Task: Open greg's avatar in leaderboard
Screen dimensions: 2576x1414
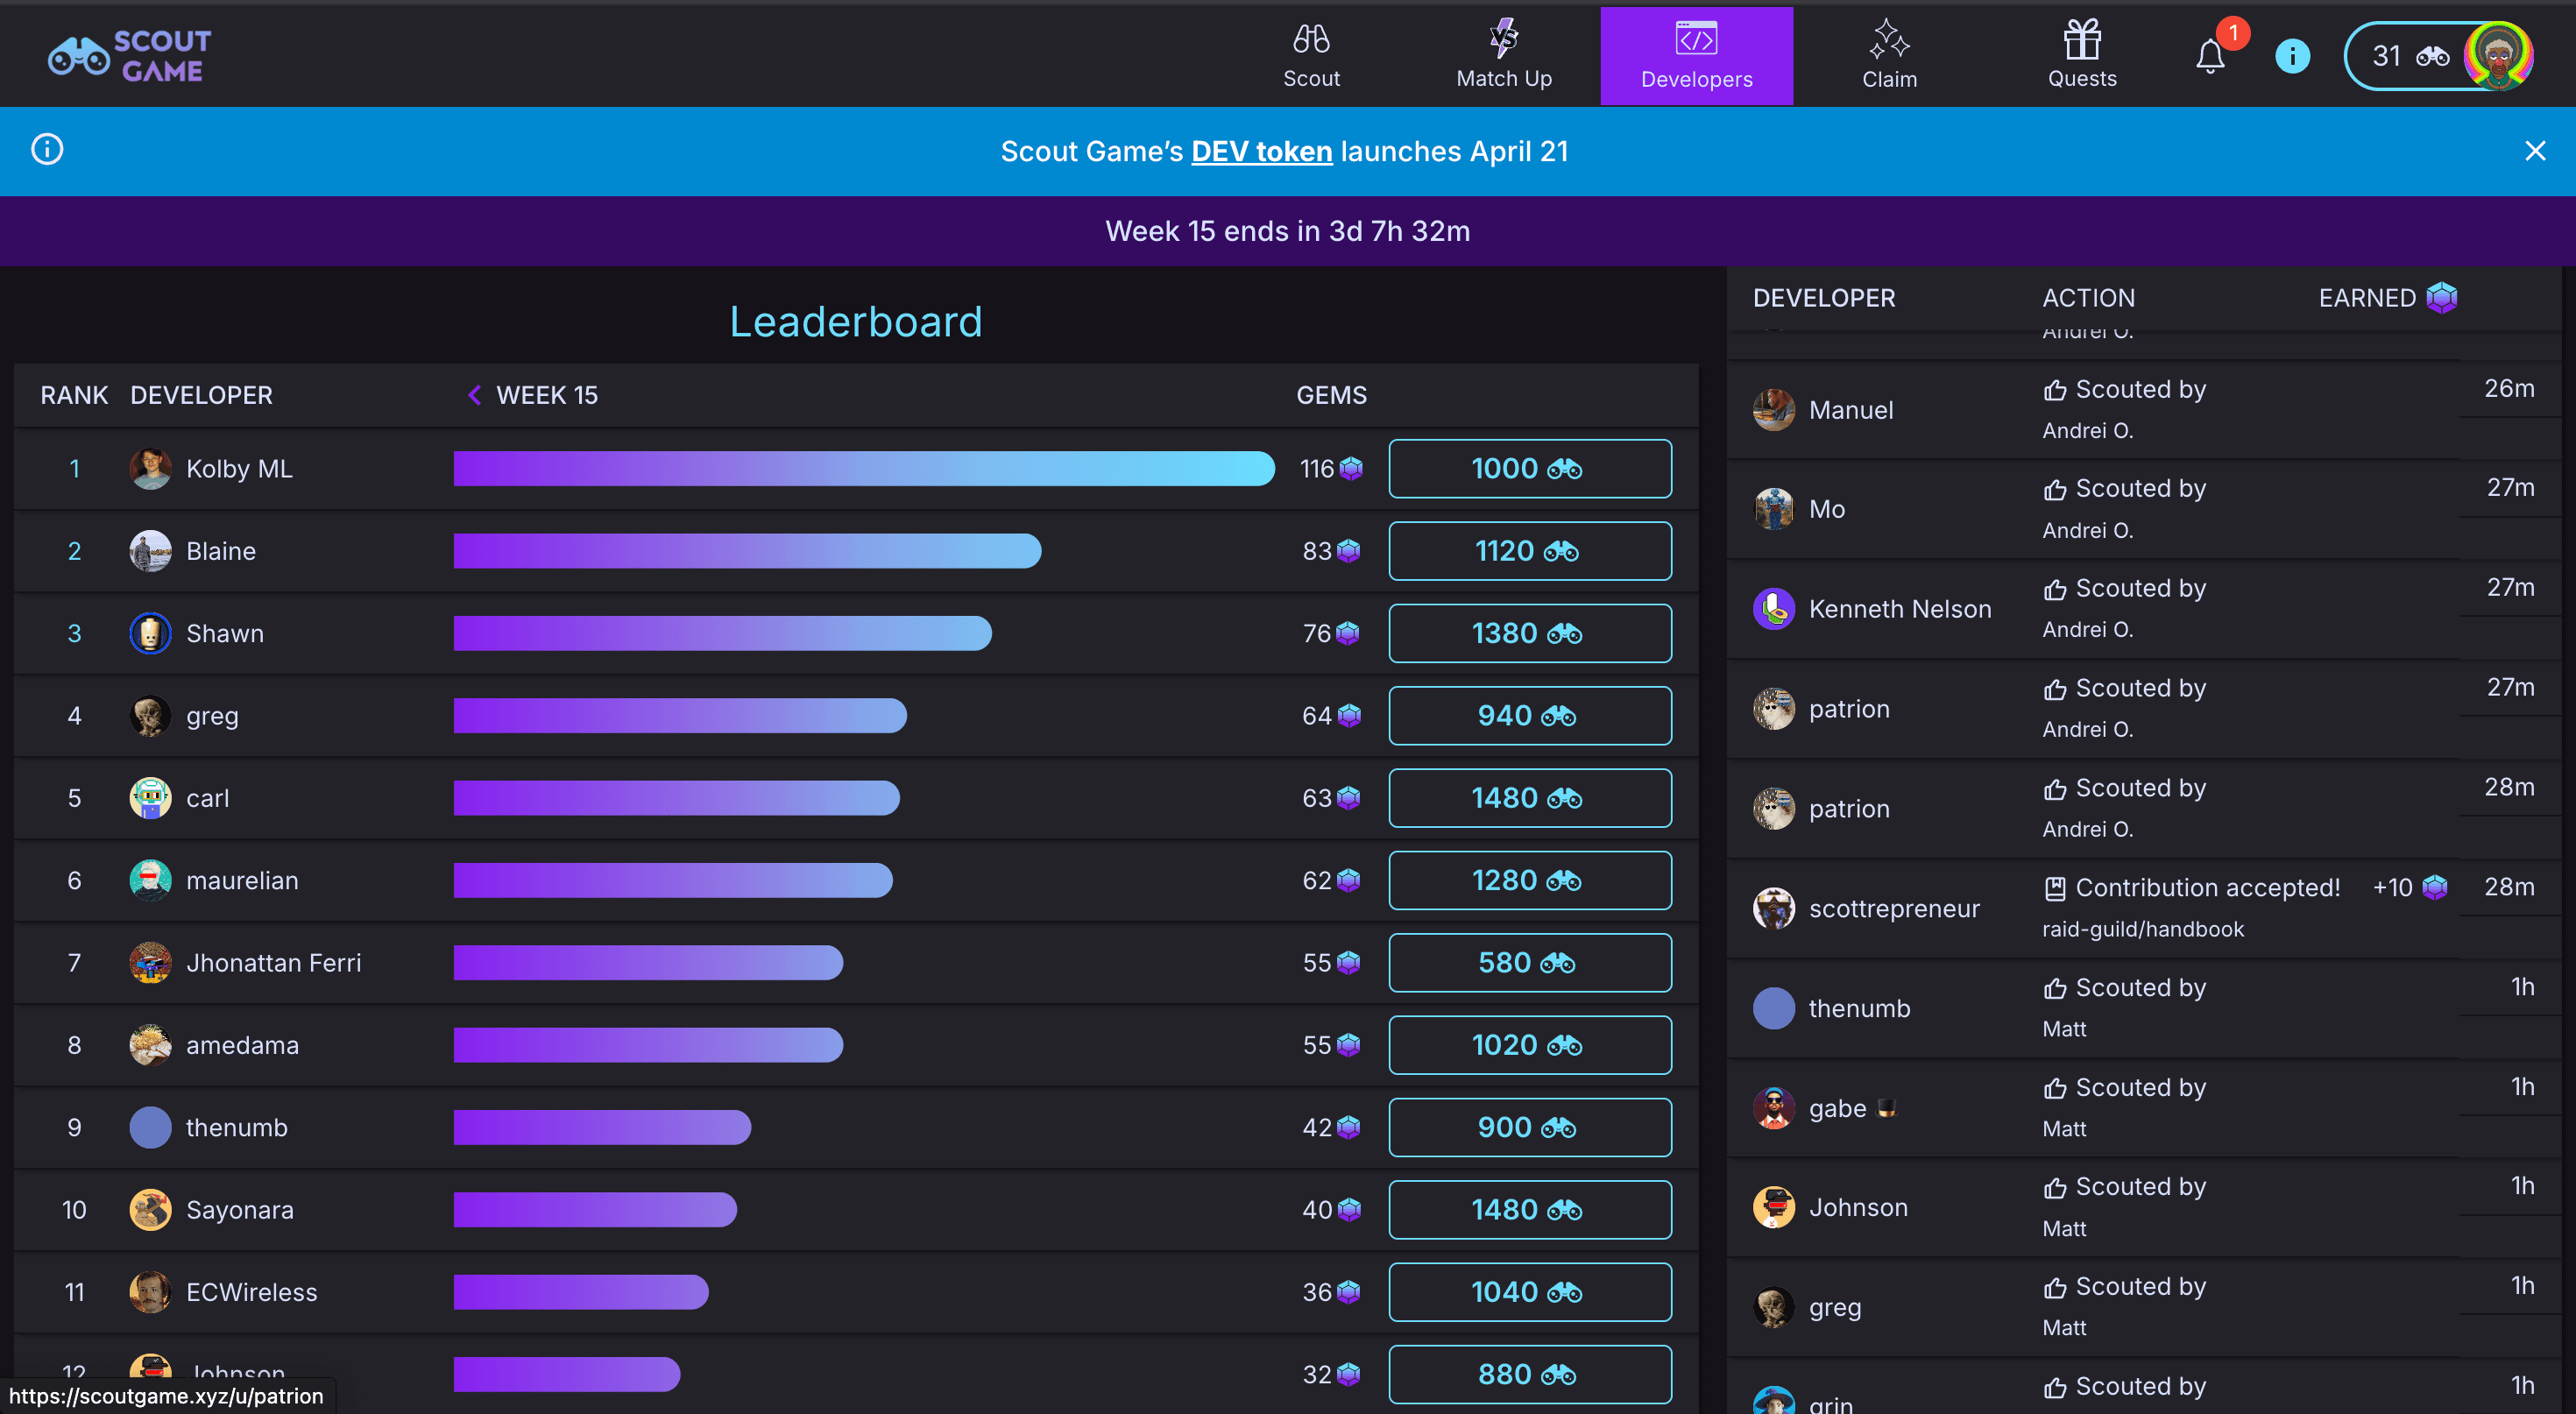Action: (x=150, y=716)
